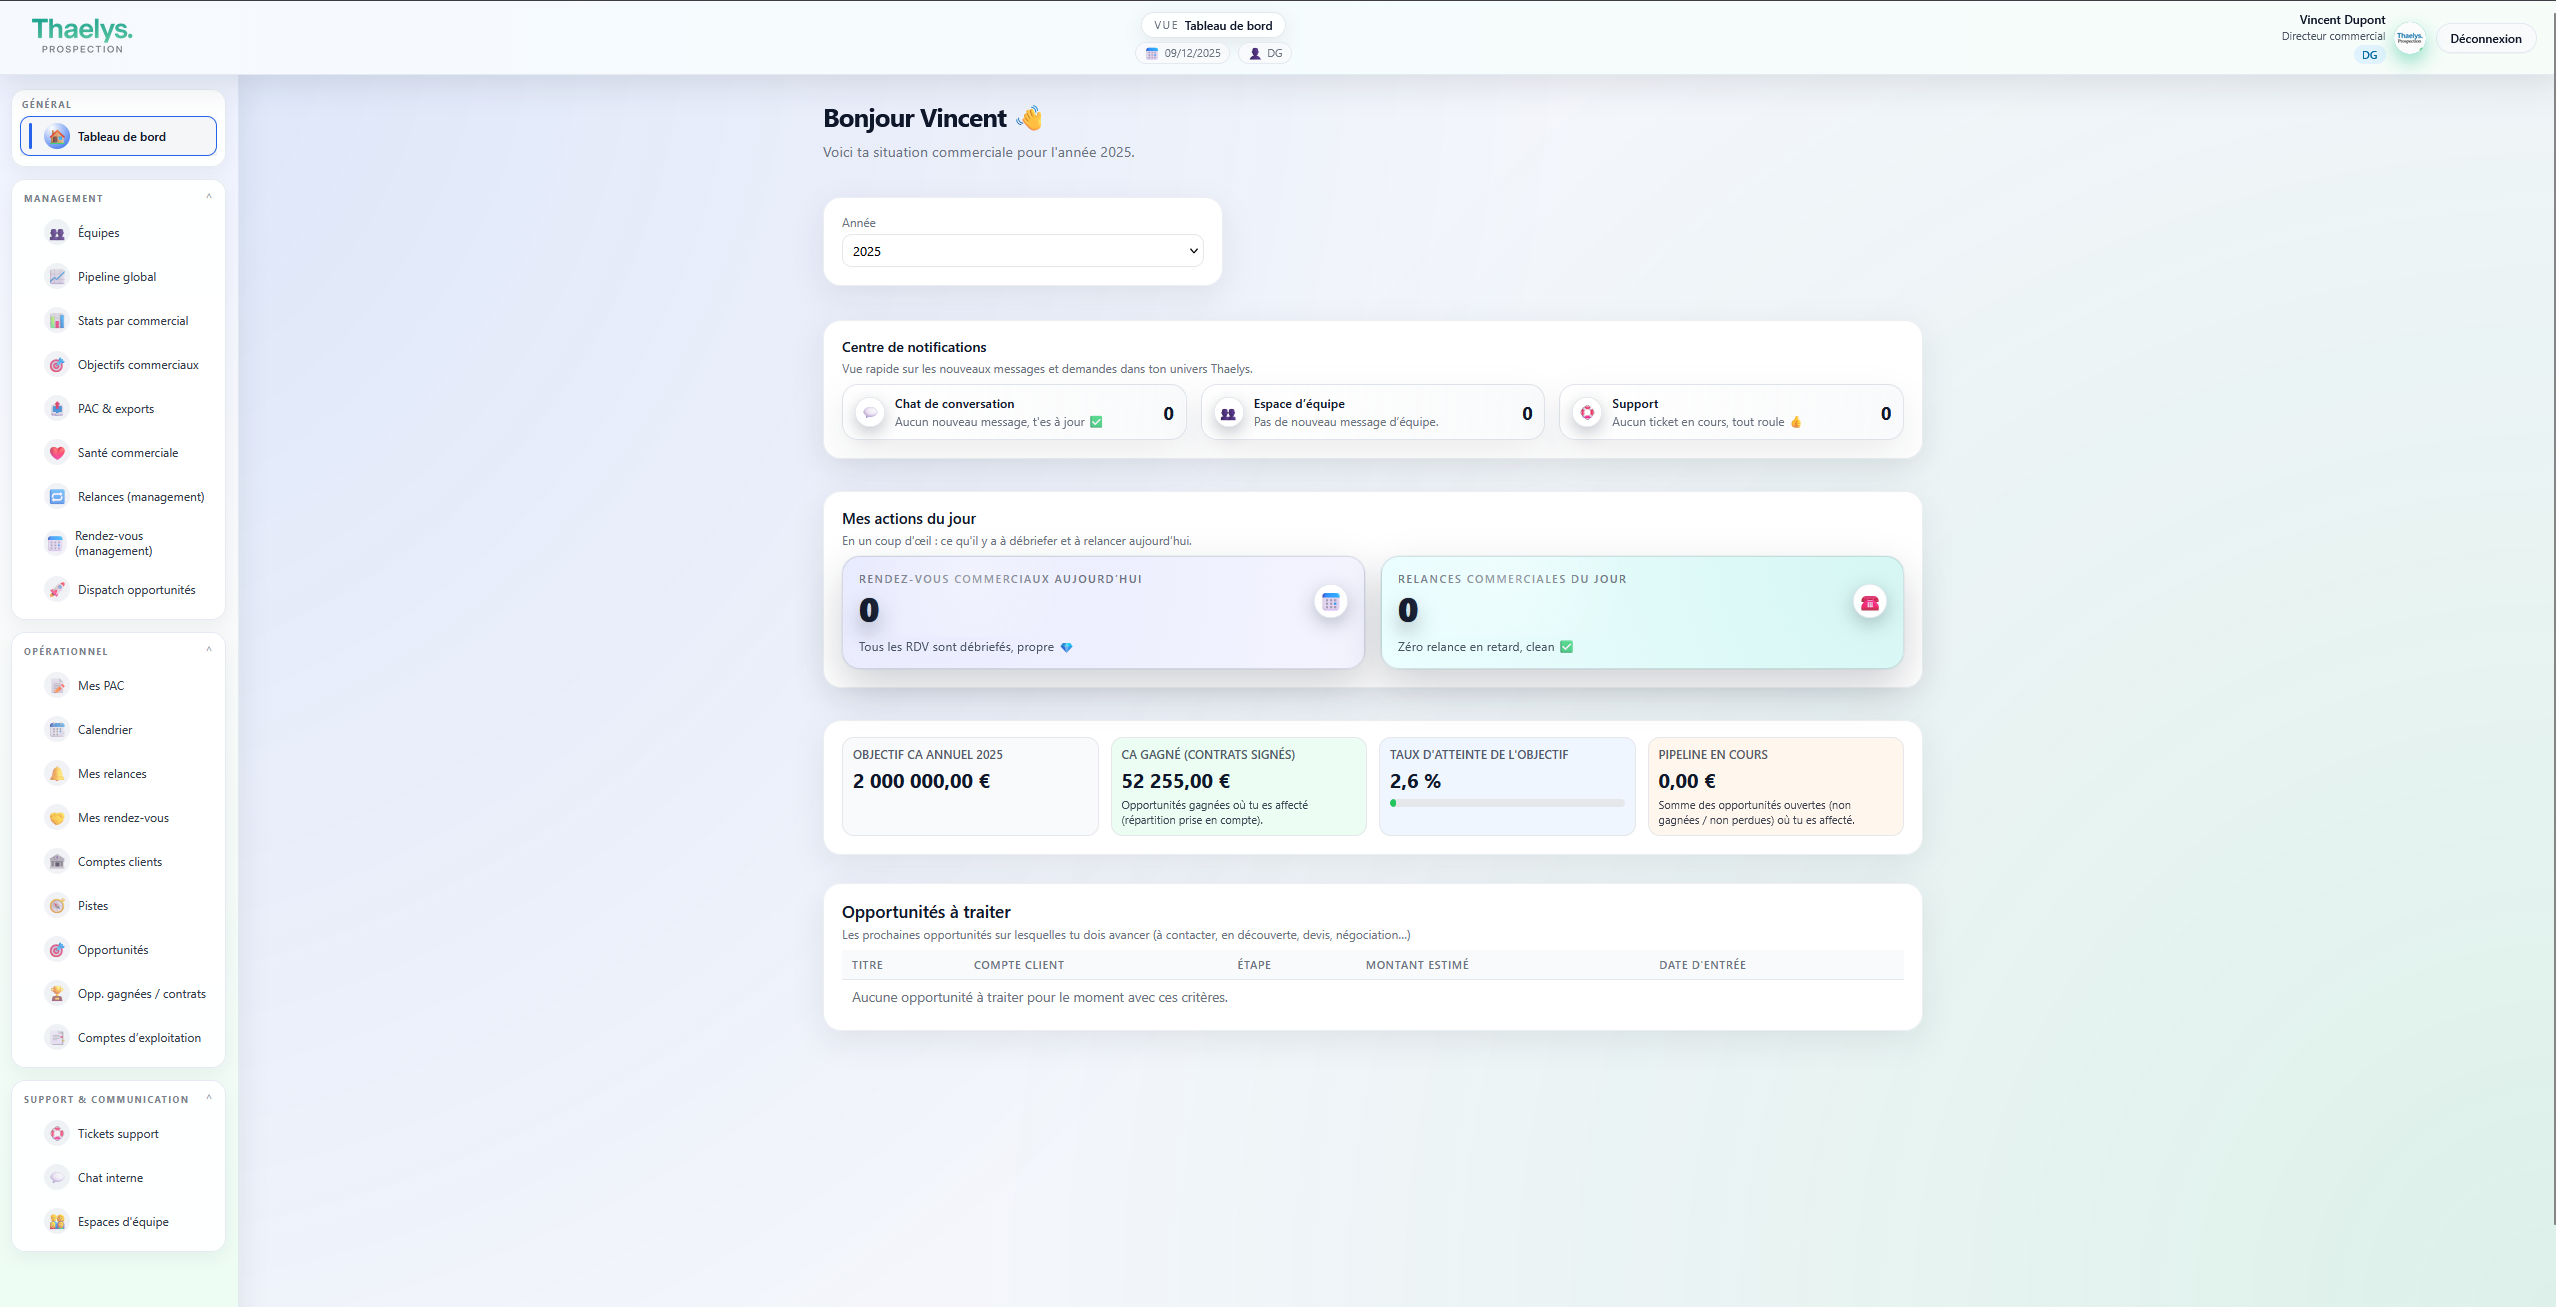This screenshot has width=2556, height=1307.
Task: Click the Santé commerciale heart icon
Action: tap(57, 453)
